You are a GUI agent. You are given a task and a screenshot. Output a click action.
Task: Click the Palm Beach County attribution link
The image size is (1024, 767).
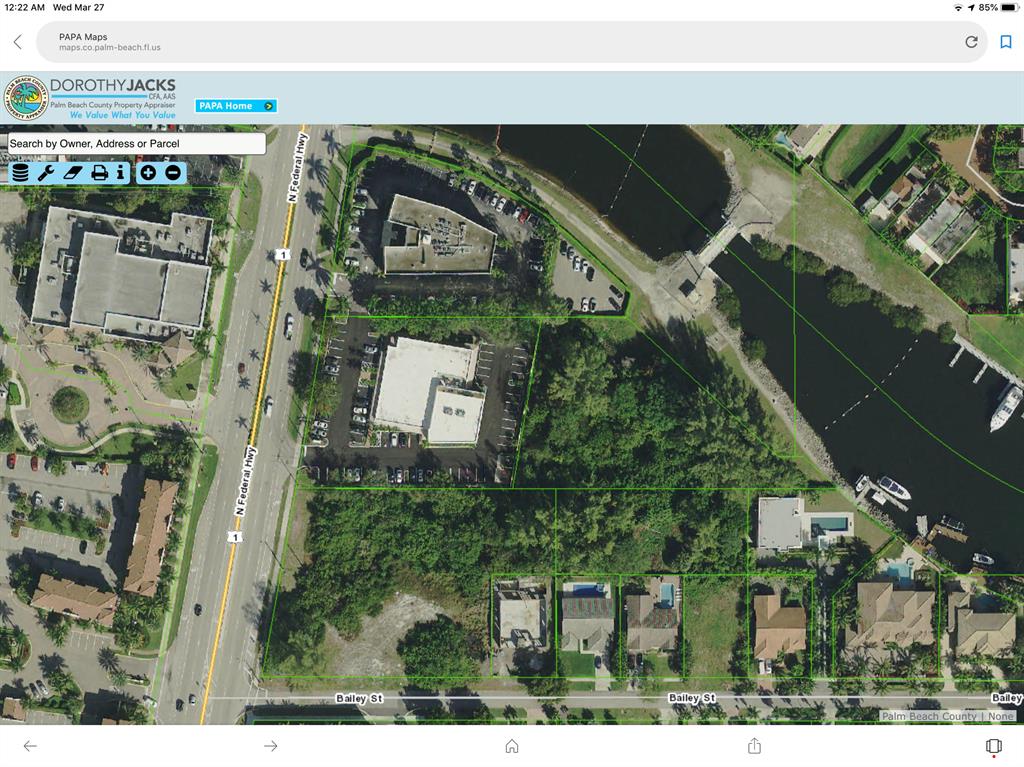[x=928, y=716]
